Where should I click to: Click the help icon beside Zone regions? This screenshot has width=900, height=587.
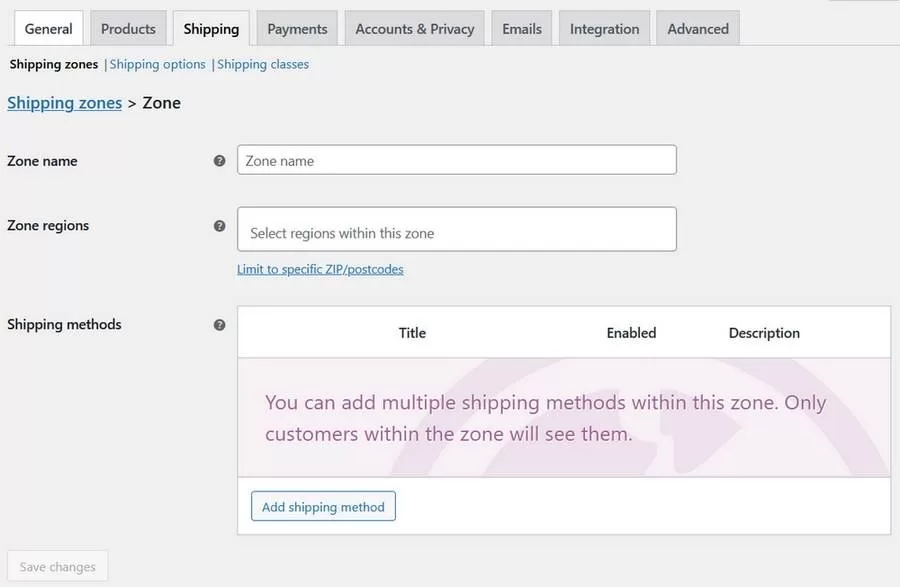click(x=220, y=226)
